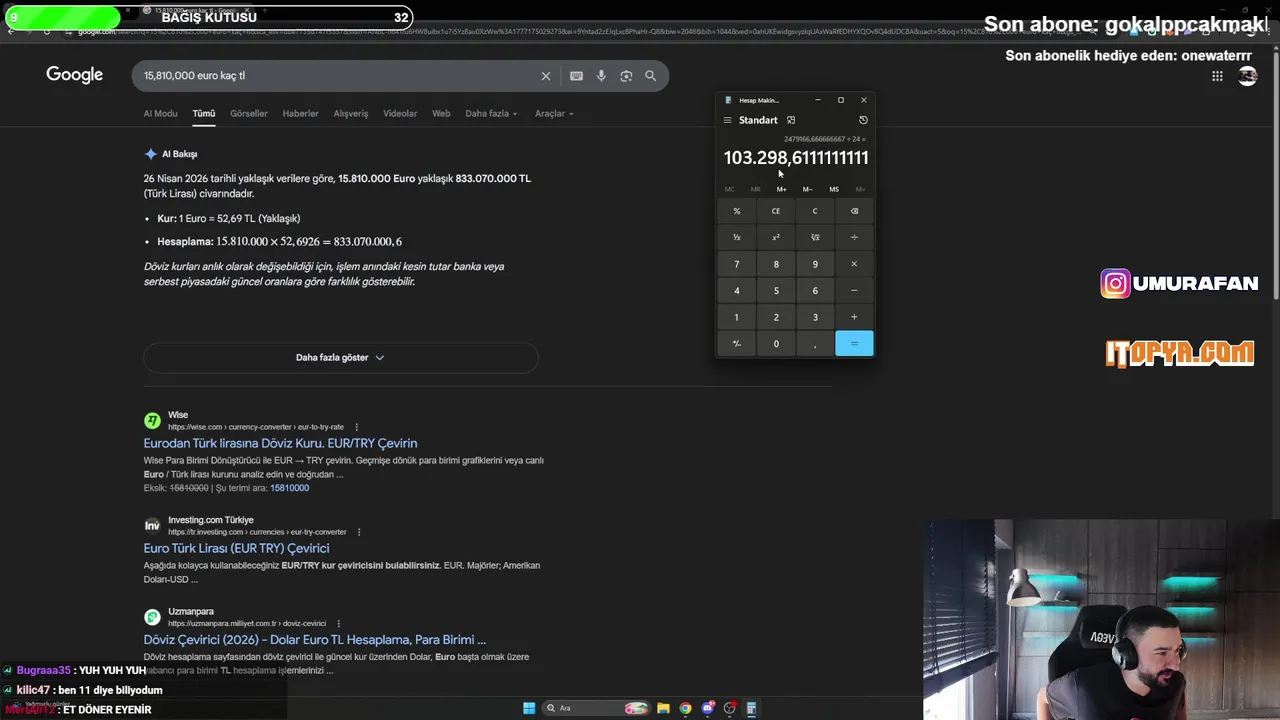The image size is (1280, 720).
Task: Open Chrome from the taskbar
Action: pyautogui.click(x=685, y=708)
